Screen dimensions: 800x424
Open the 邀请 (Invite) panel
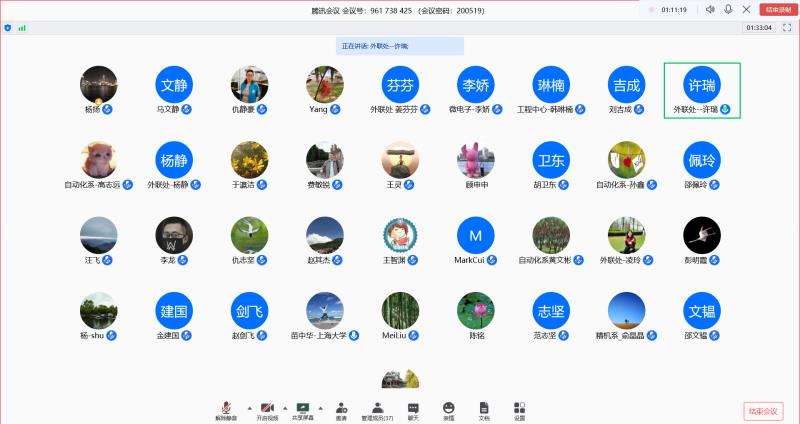(341, 410)
